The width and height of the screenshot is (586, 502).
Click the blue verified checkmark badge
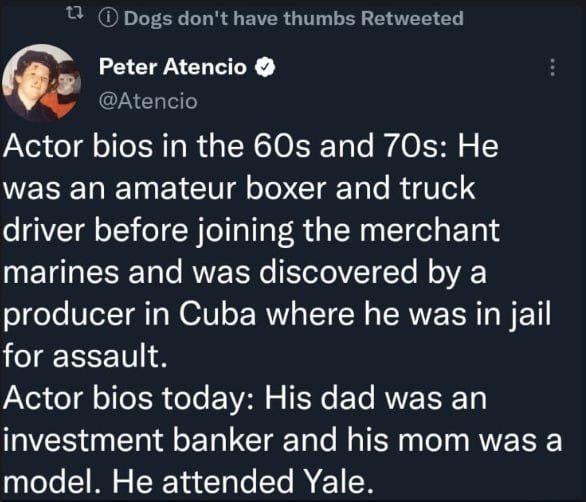[265, 67]
